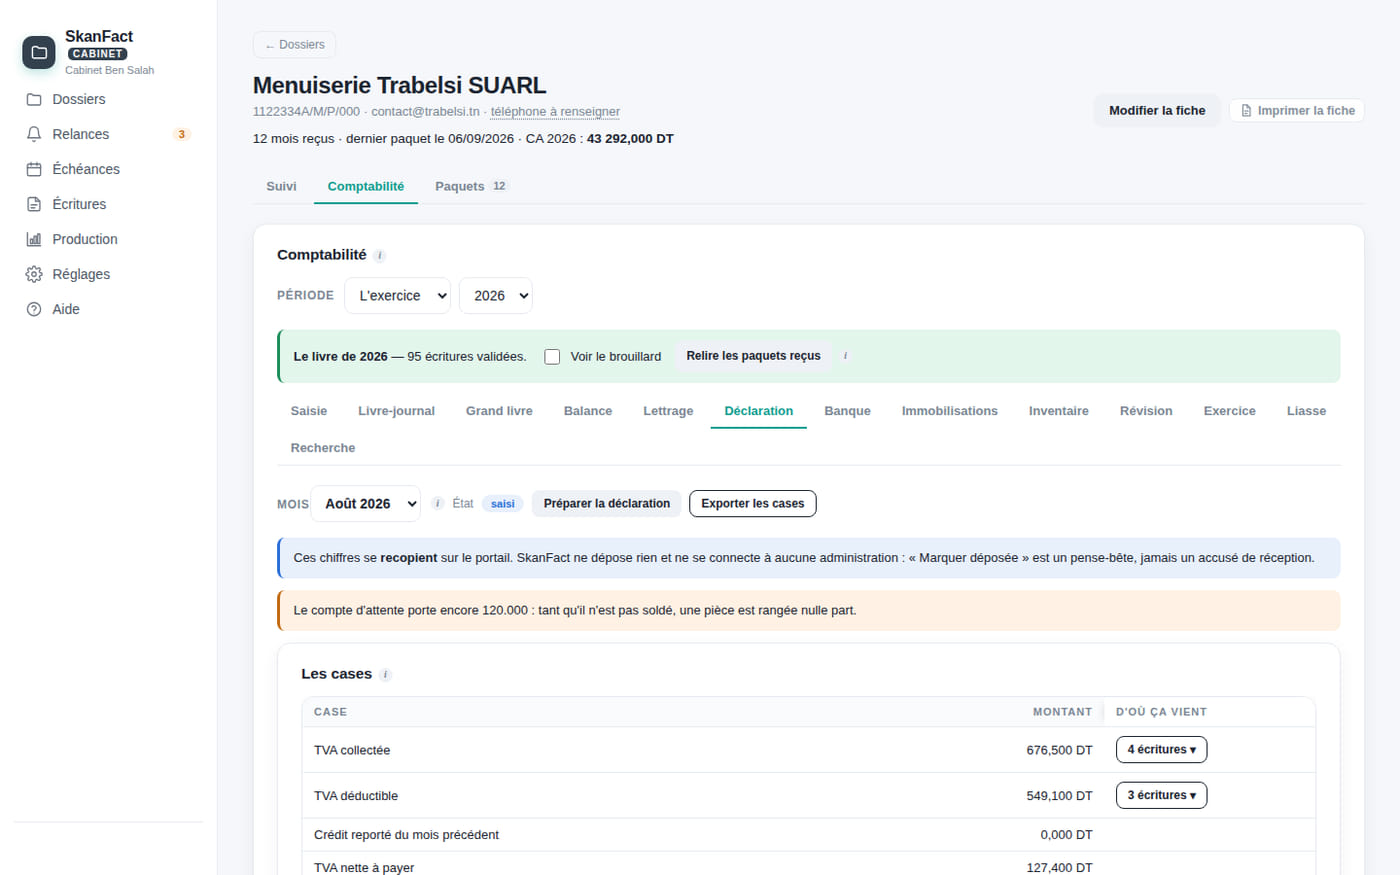
Task: Click the Aide question mark icon
Action: [x=34, y=309]
